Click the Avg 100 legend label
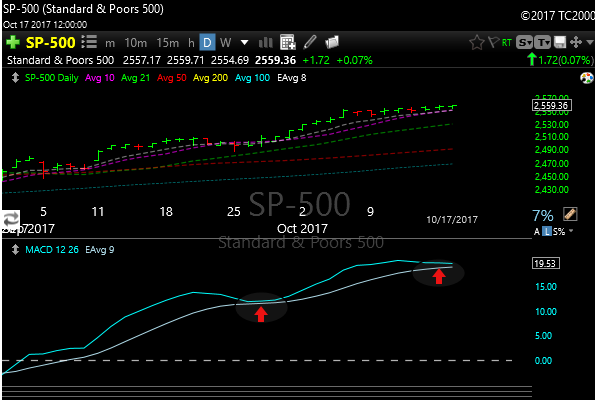Viewport: 595px width, 400px height. [252, 78]
